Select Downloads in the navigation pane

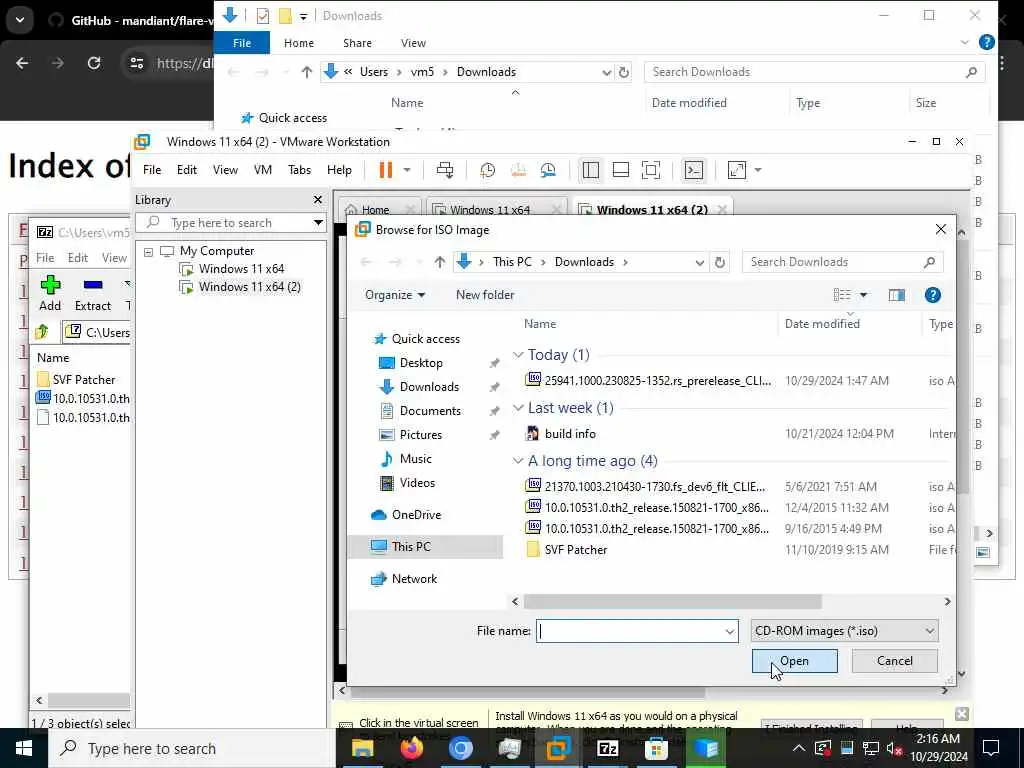click(x=428, y=387)
